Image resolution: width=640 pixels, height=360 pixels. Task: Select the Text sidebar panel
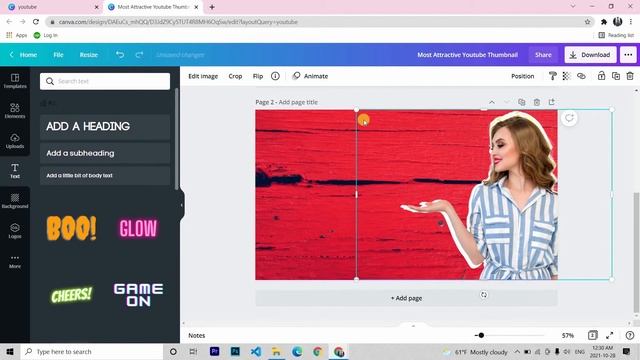(15, 171)
